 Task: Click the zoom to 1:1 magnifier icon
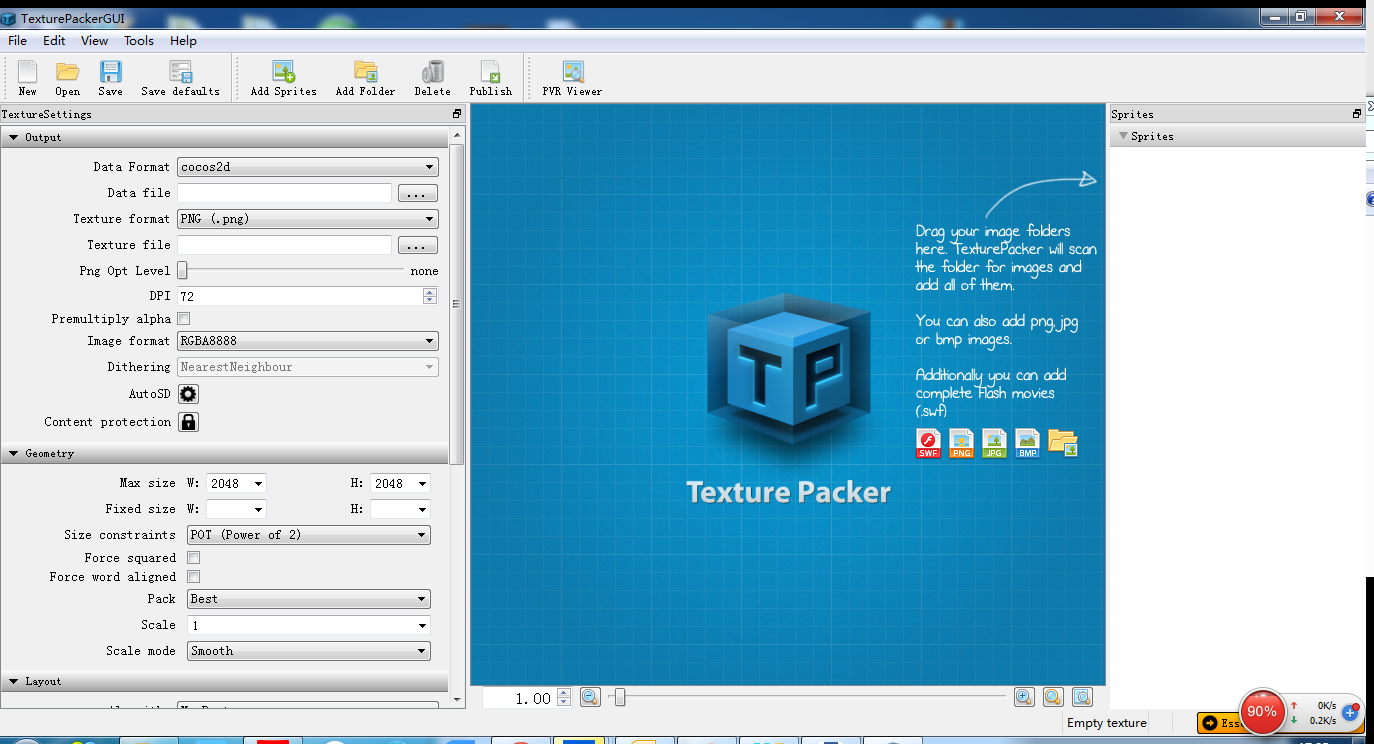[x=1053, y=697]
